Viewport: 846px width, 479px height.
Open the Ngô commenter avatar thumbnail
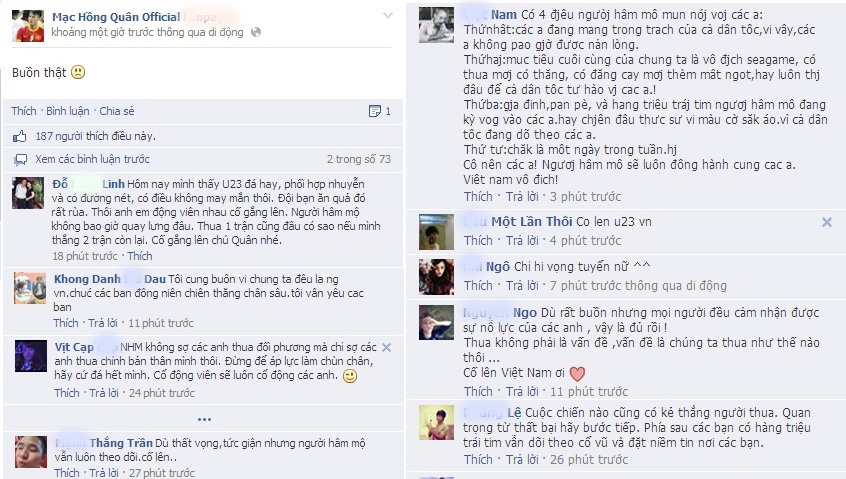(x=436, y=277)
